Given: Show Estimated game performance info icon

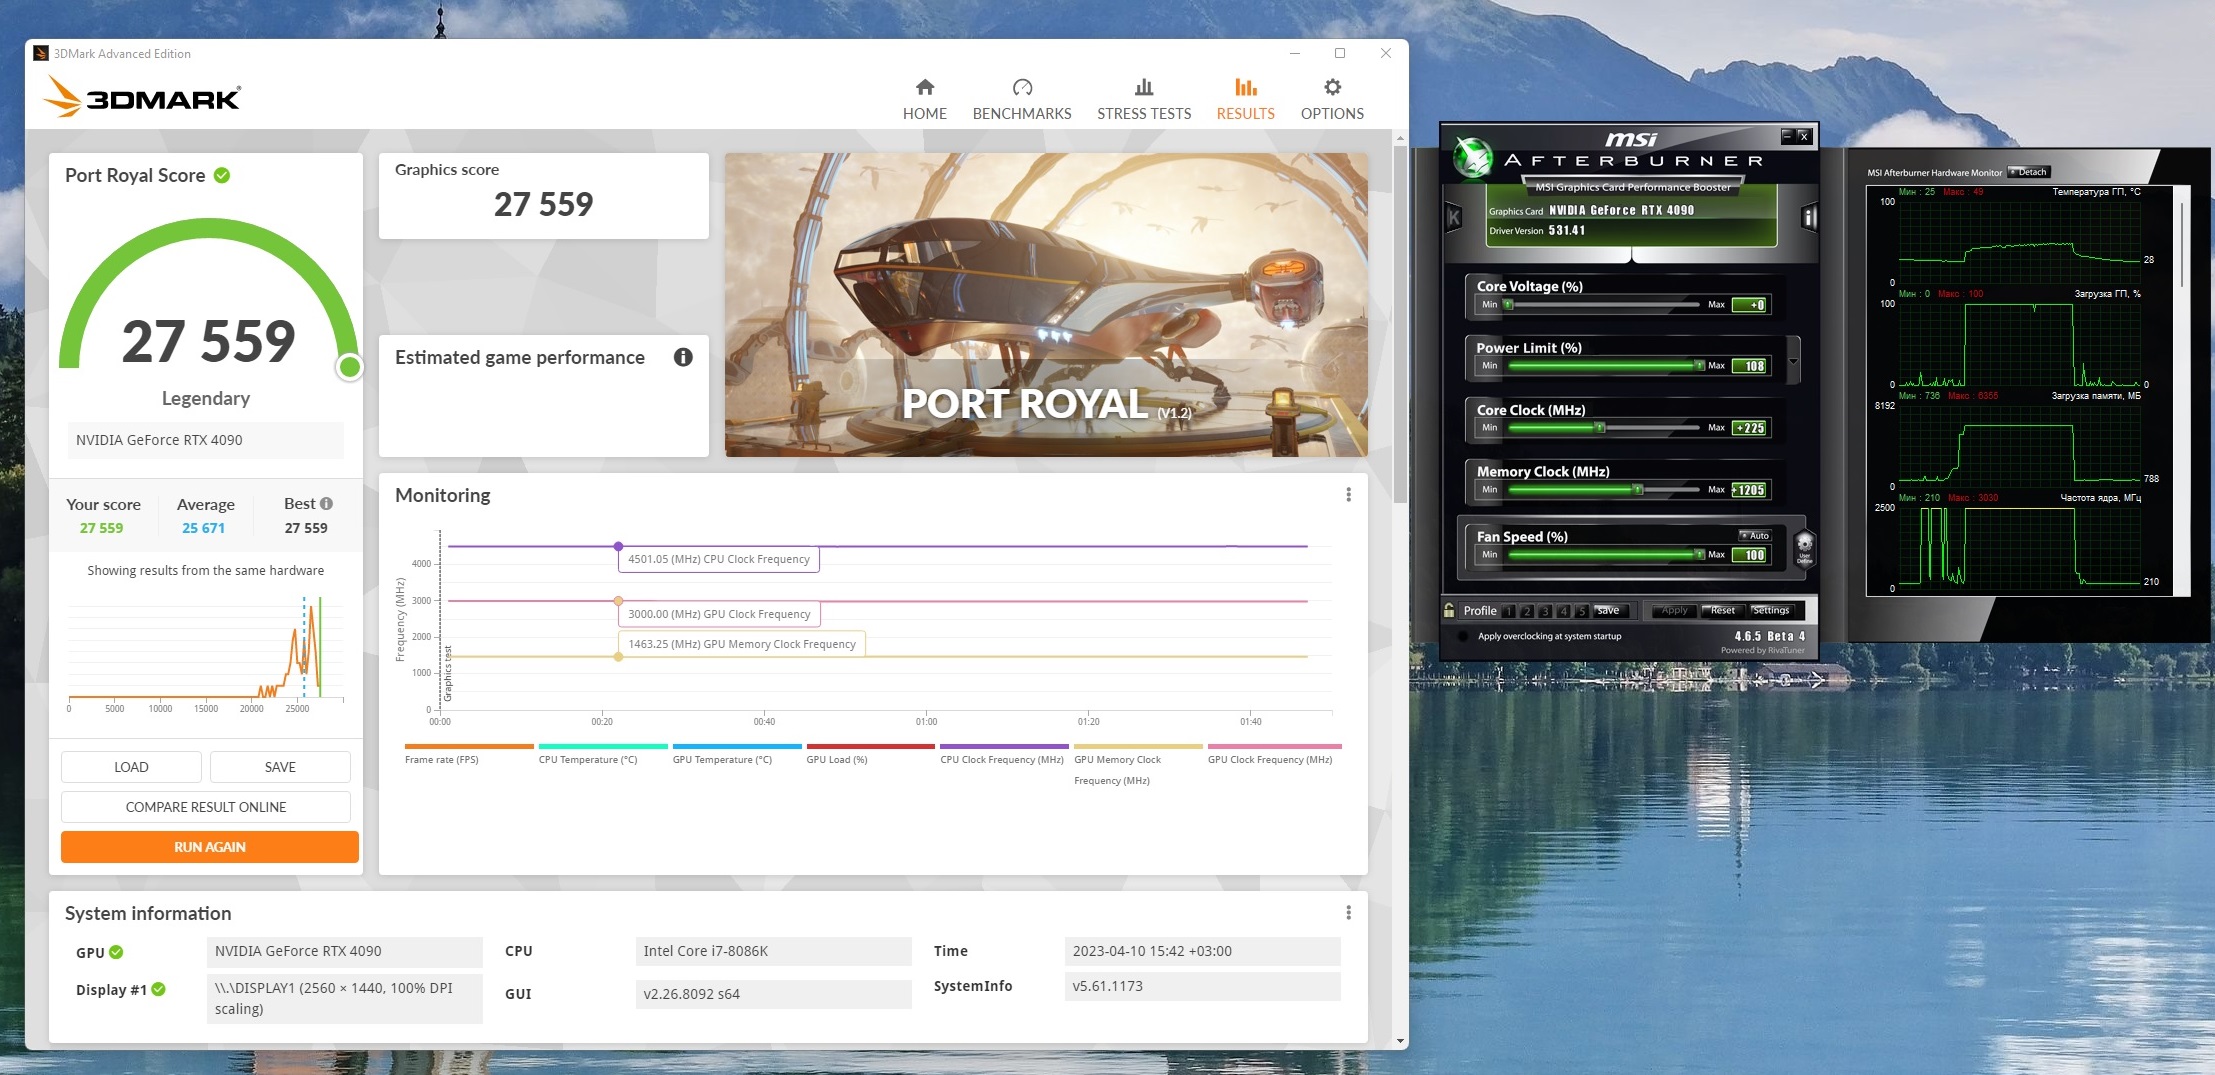Looking at the screenshot, I should (x=683, y=357).
